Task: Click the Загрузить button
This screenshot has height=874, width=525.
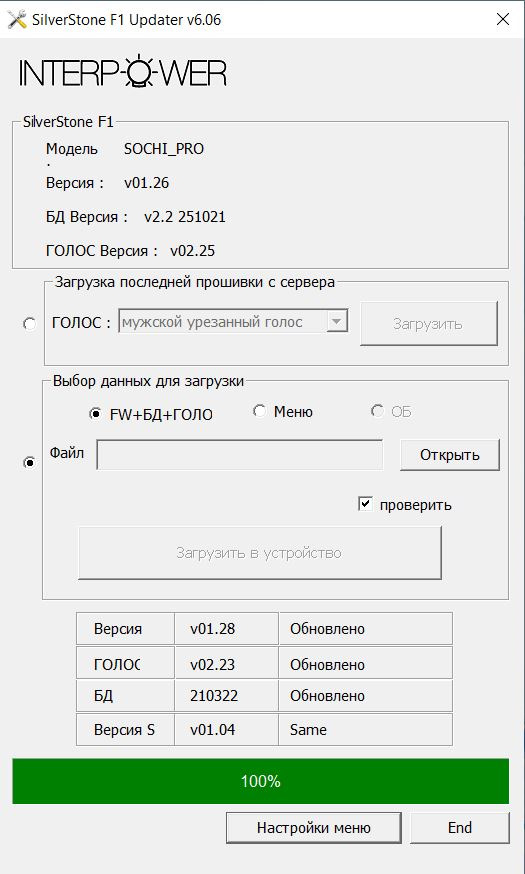Action: (x=429, y=324)
